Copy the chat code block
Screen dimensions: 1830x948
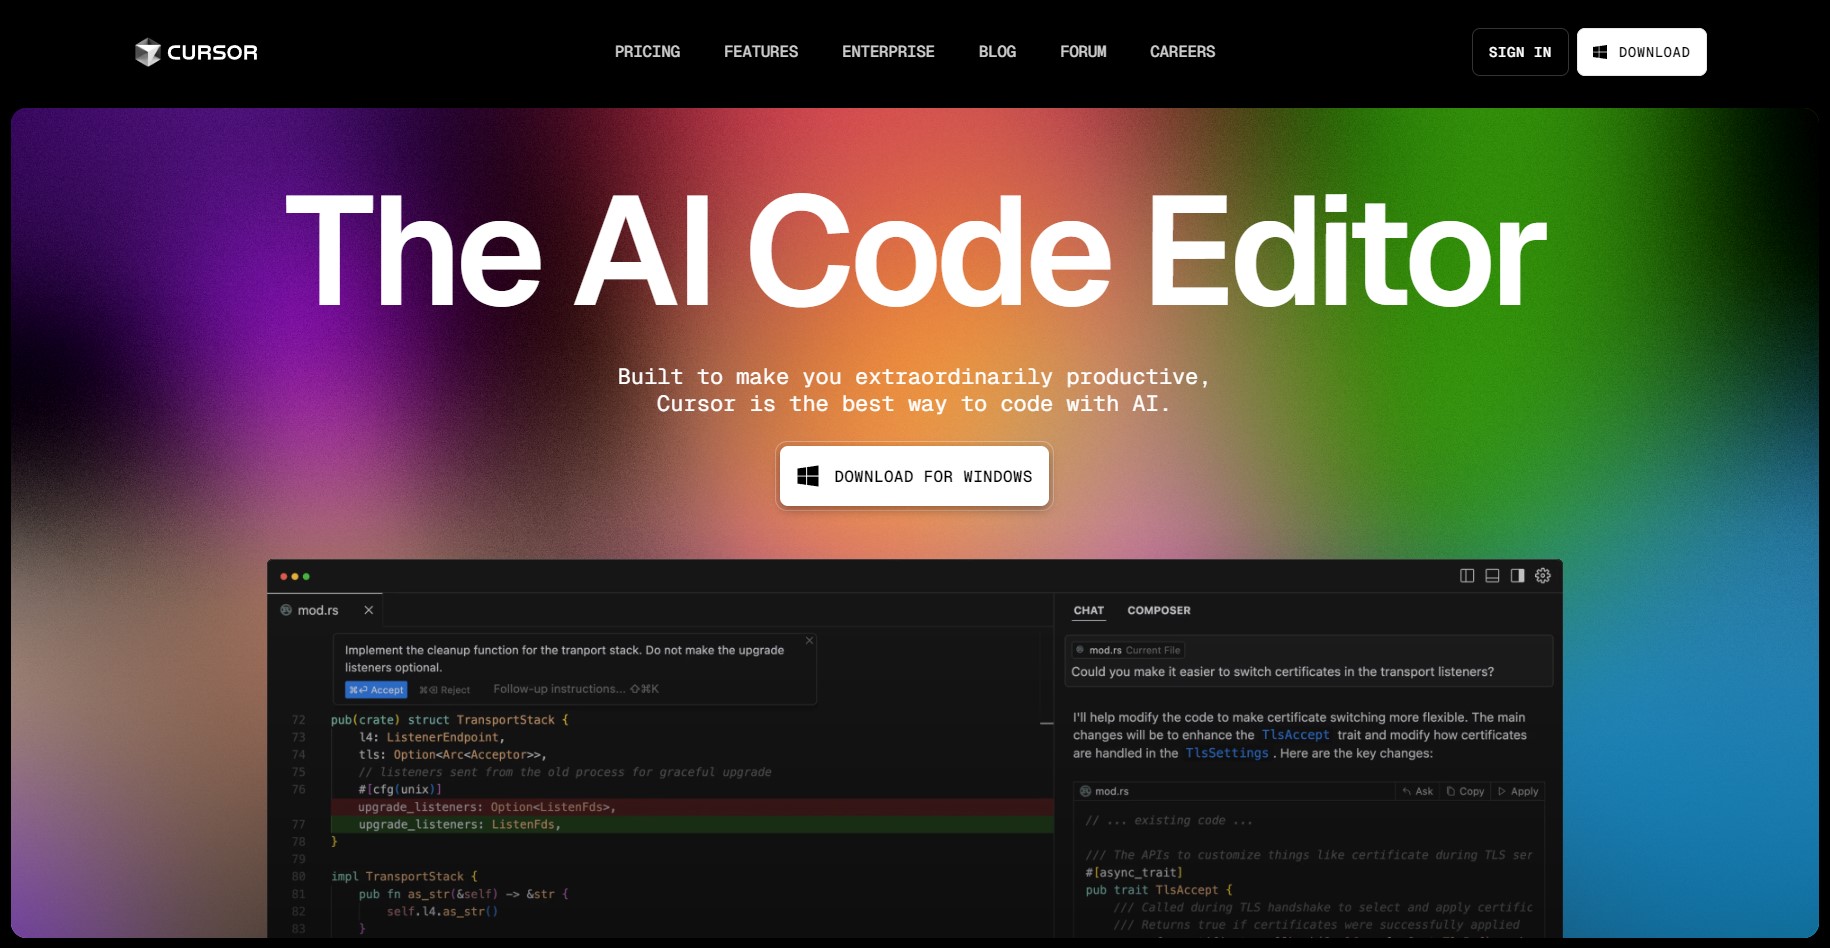tap(1465, 791)
